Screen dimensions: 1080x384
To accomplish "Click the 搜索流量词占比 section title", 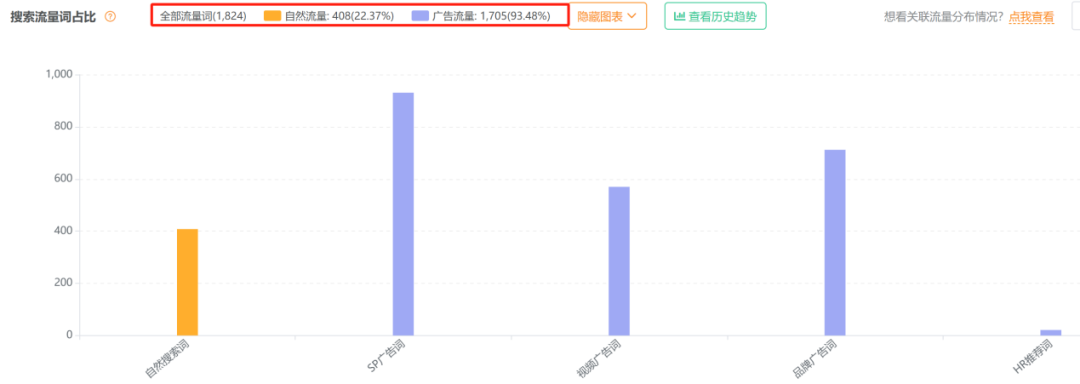I will [53, 17].
